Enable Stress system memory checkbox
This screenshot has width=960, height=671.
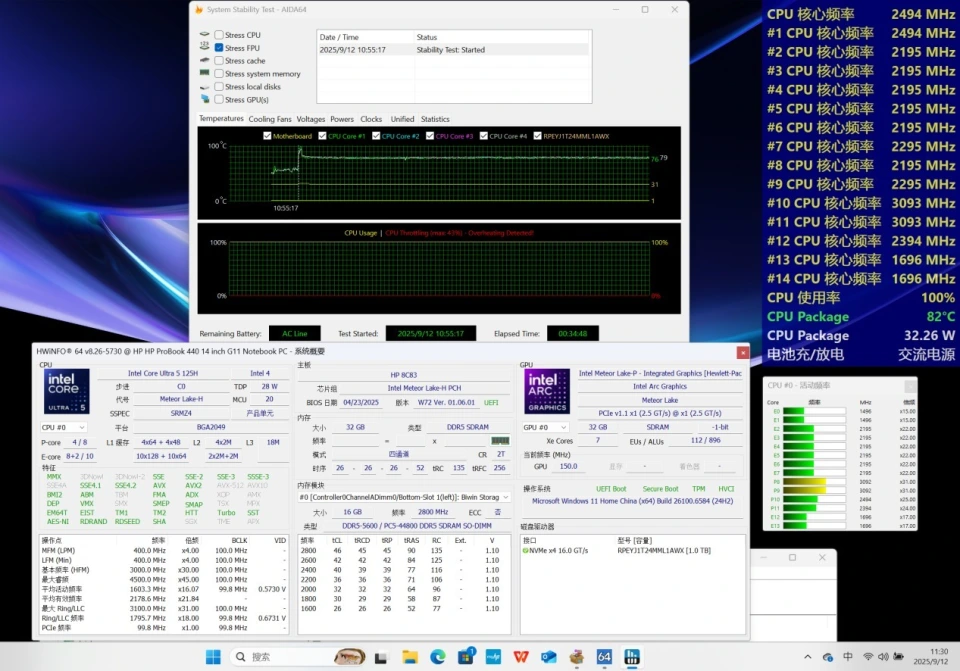pos(219,74)
